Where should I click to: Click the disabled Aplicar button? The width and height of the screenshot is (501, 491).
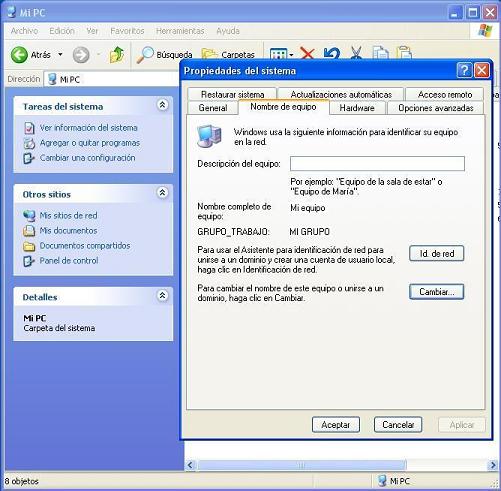(462, 425)
